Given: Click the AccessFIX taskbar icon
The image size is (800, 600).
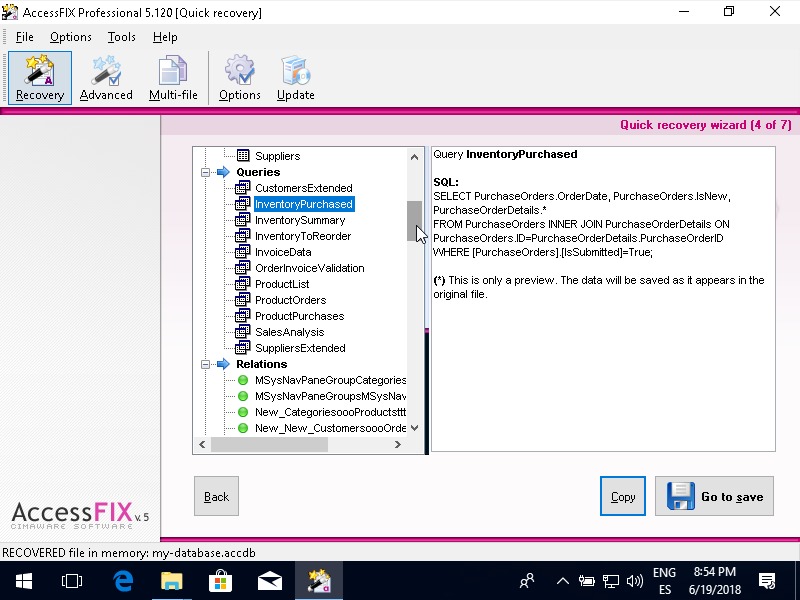Looking at the screenshot, I should coord(319,580).
